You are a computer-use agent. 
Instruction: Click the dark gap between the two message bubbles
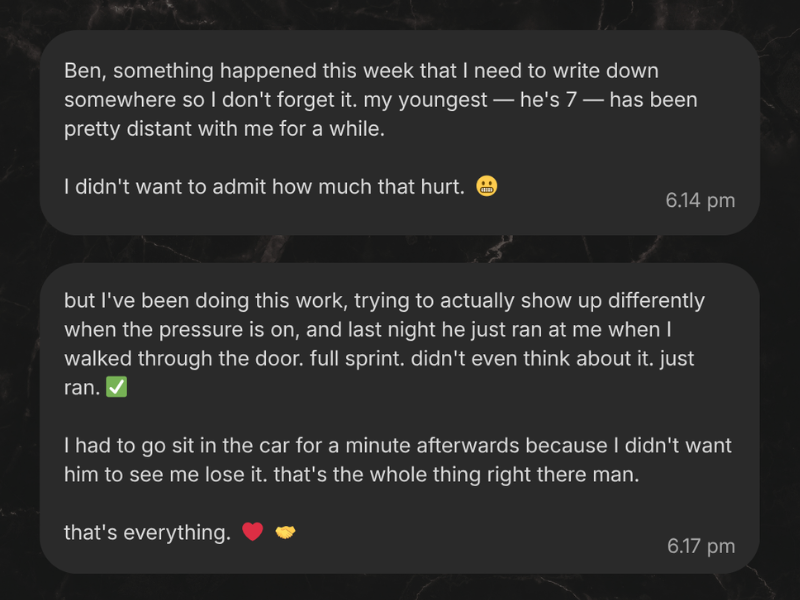[x=400, y=249]
